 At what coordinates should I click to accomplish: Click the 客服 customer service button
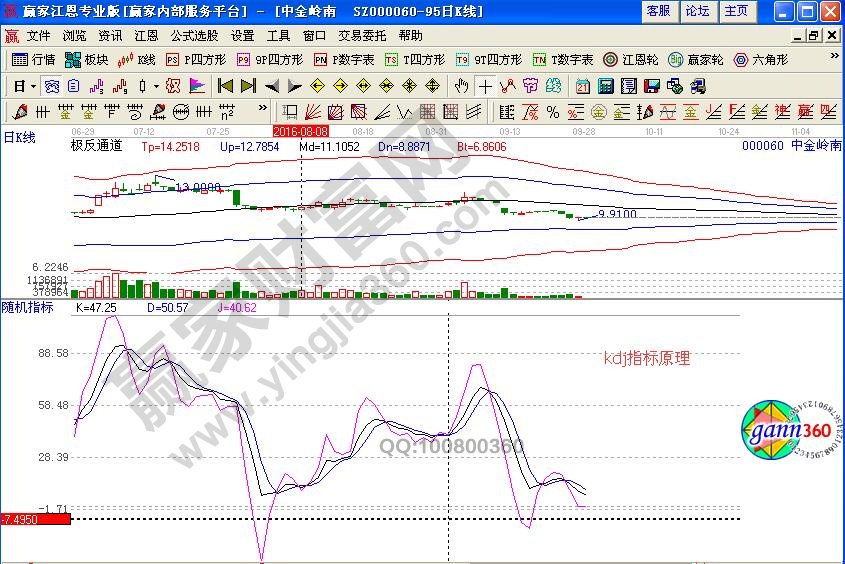click(x=658, y=10)
